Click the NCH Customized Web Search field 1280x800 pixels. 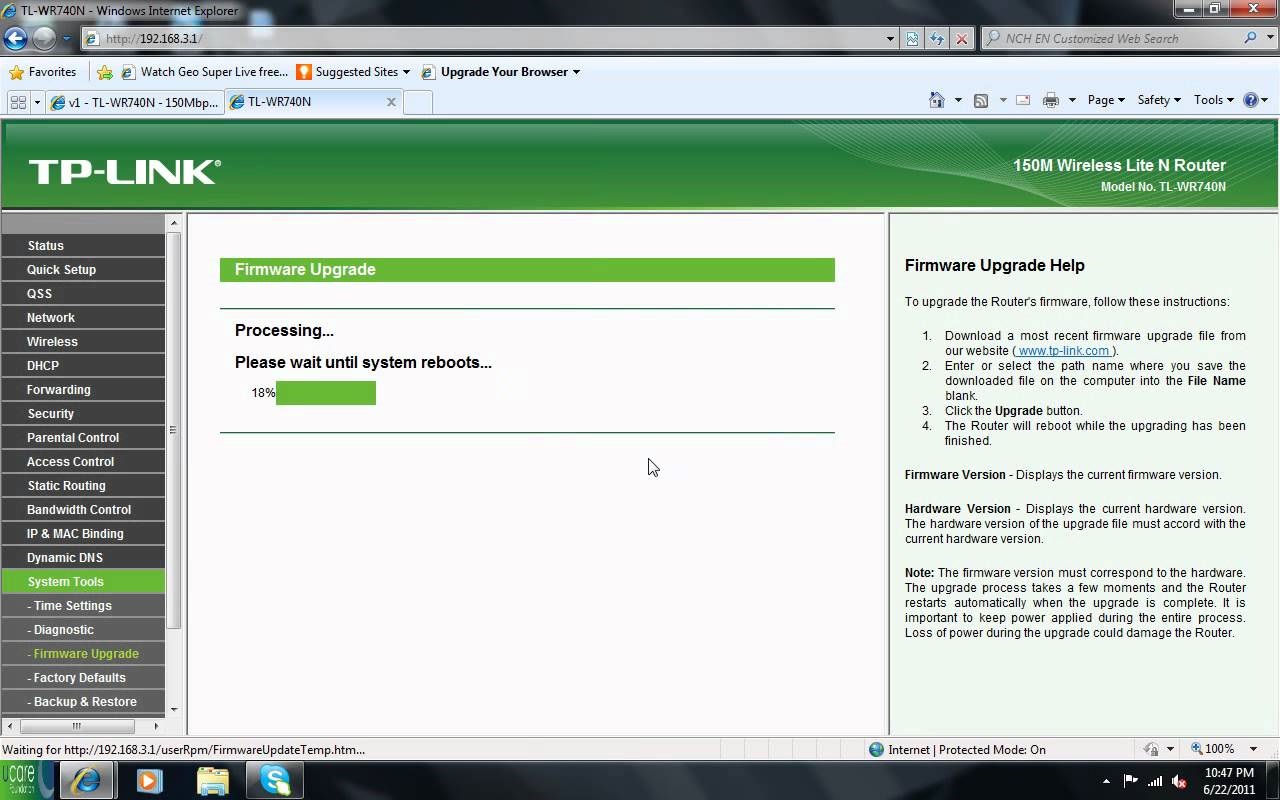coord(1110,38)
